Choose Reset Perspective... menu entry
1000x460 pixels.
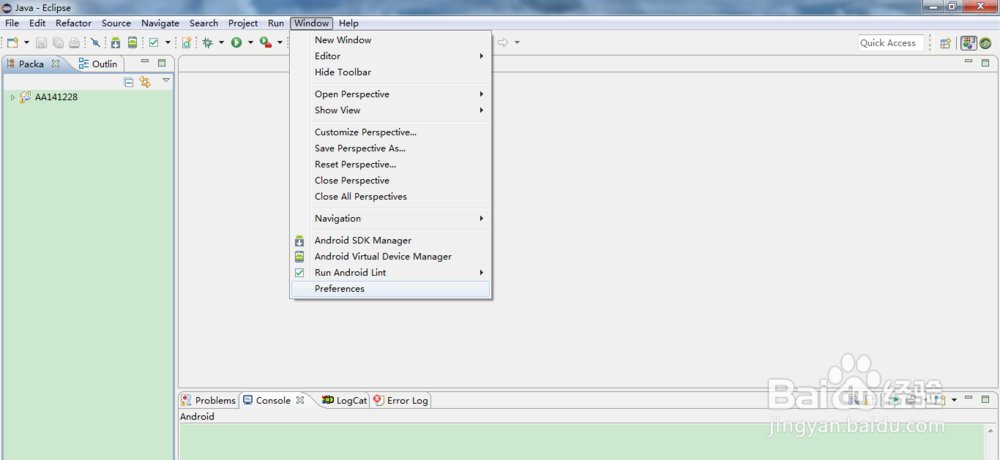pos(390,165)
